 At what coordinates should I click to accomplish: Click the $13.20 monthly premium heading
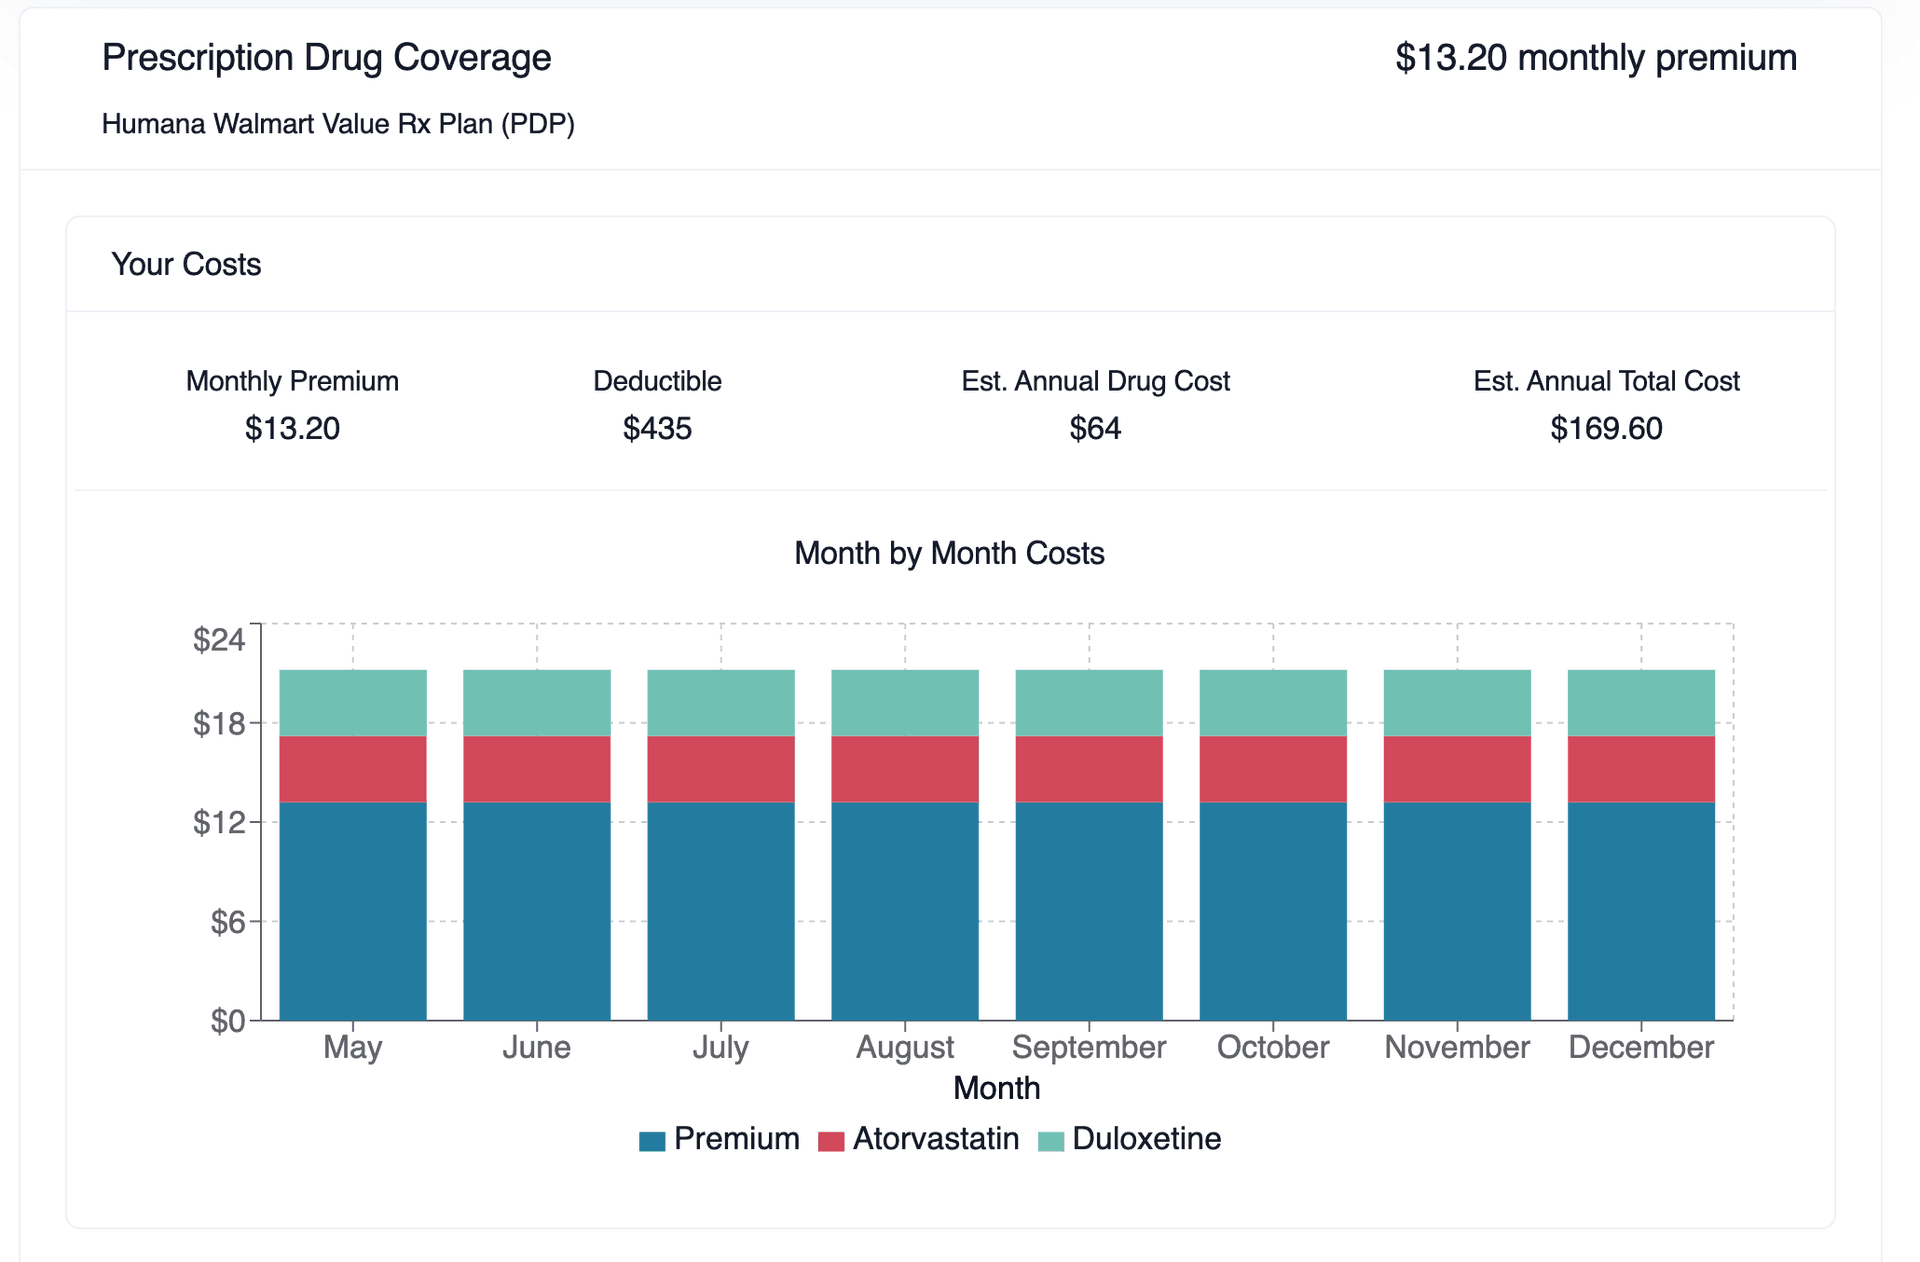point(1596,58)
